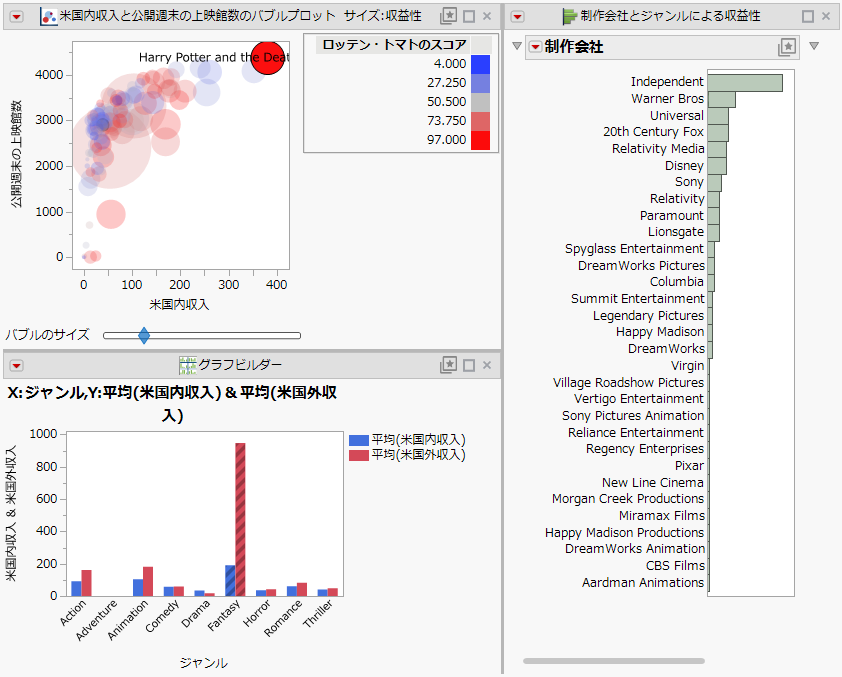Image resolution: width=842 pixels, height=677 pixels.
Task: Click Graph Builder panel star preset icon
Action: click(x=448, y=365)
